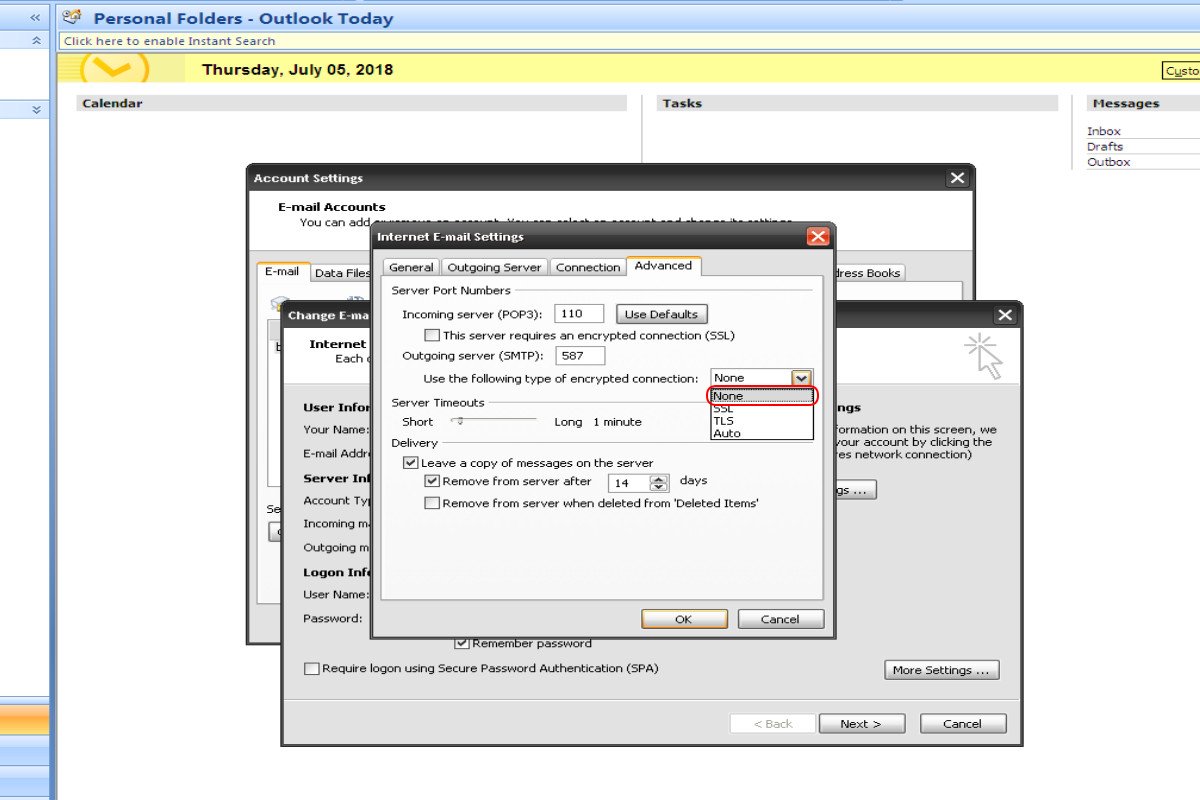Open Drafts from the Messages list
1200x800 pixels.
click(x=1105, y=146)
